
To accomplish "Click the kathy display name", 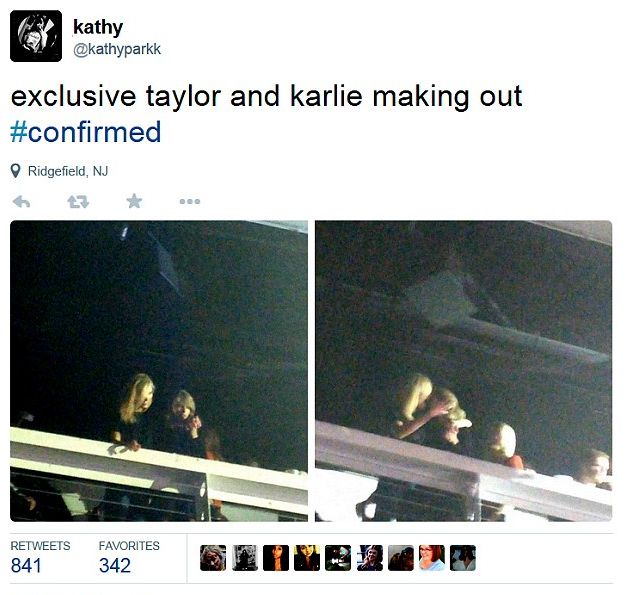I will coord(98,27).
